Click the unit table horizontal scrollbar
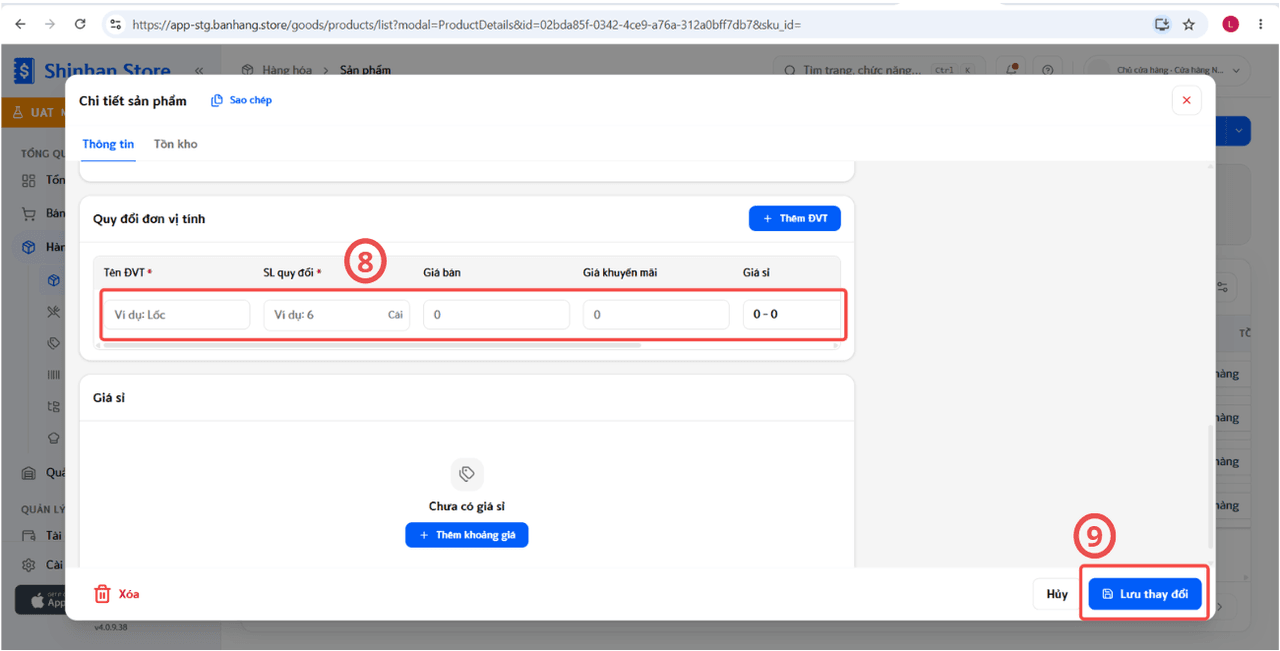 point(371,345)
